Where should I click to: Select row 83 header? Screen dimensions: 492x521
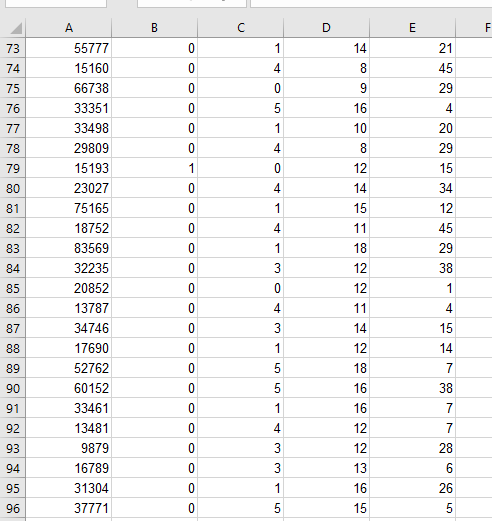[13, 248]
